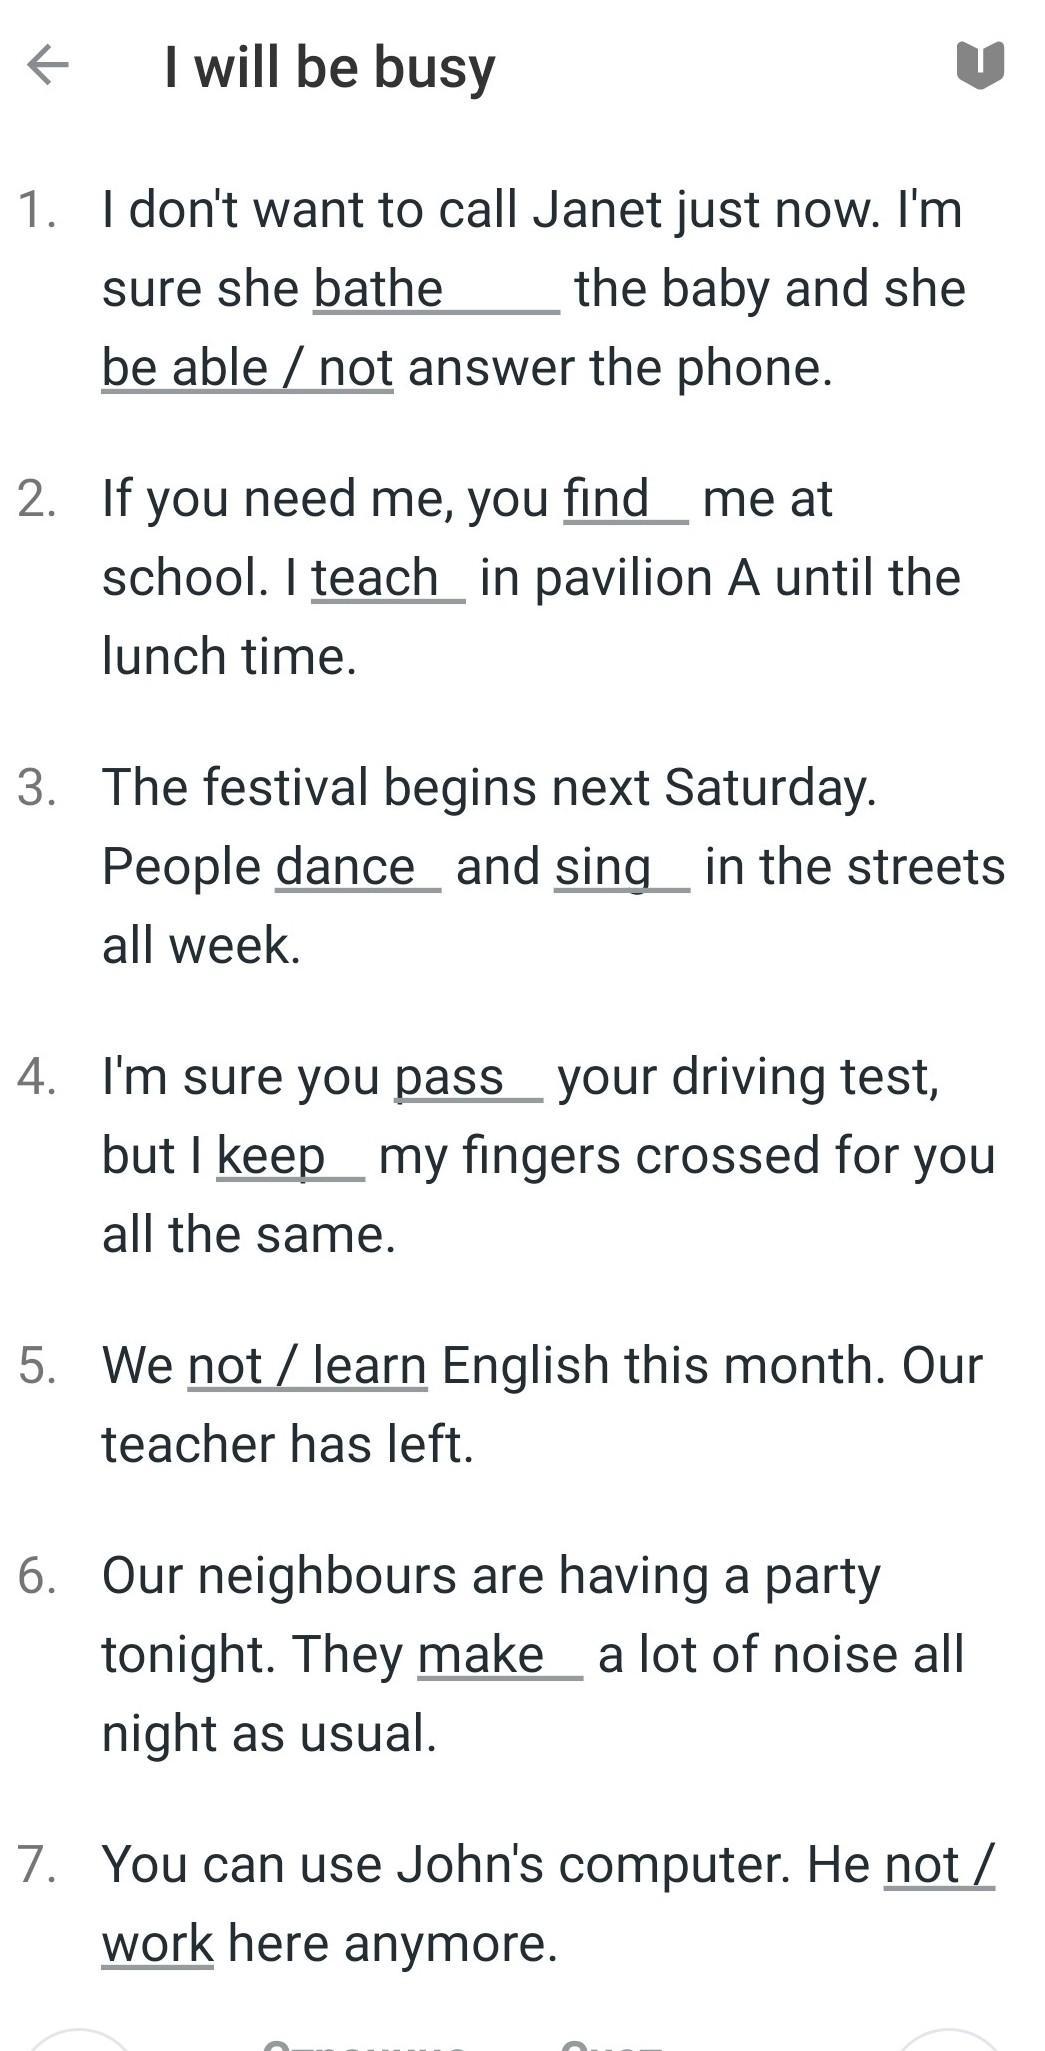Tap the text 'Our neighbours are having a party'
Screen dimensions: 1045x2051
[x=490, y=1576]
